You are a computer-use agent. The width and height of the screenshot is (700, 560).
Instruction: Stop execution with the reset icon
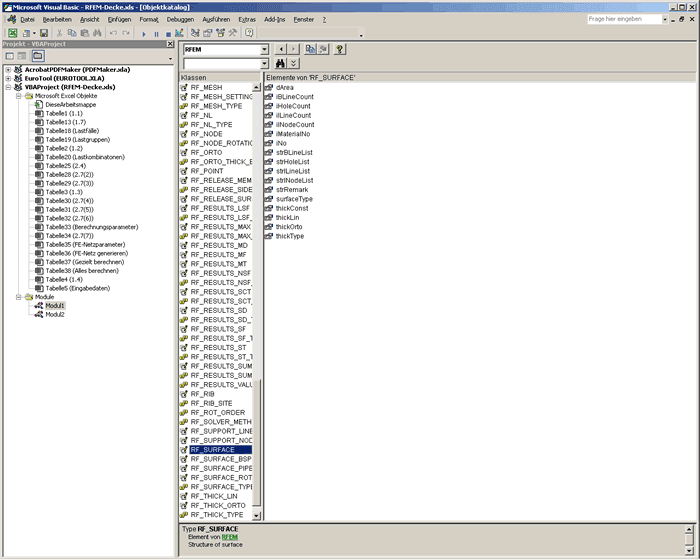(168, 33)
